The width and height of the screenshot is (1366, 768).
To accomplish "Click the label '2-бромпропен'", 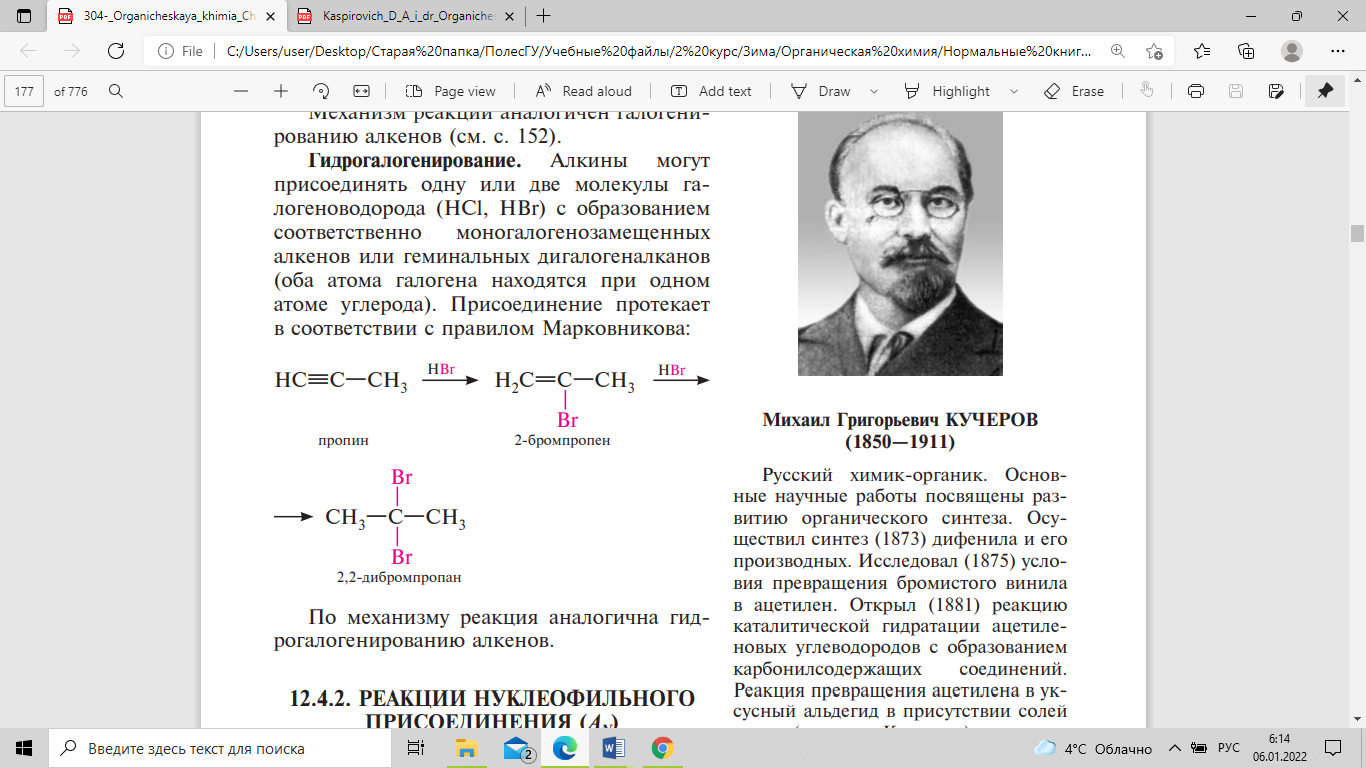I will pyautogui.click(x=562, y=440).
